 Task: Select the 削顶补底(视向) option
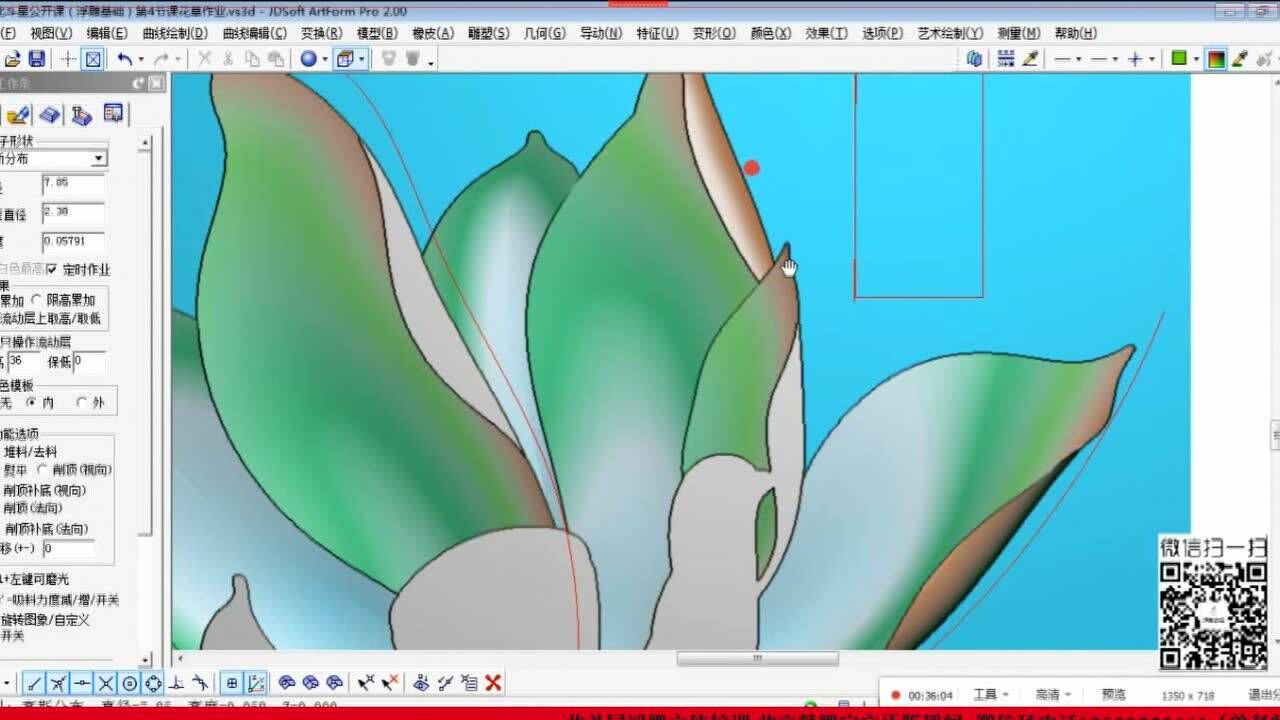(45, 490)
